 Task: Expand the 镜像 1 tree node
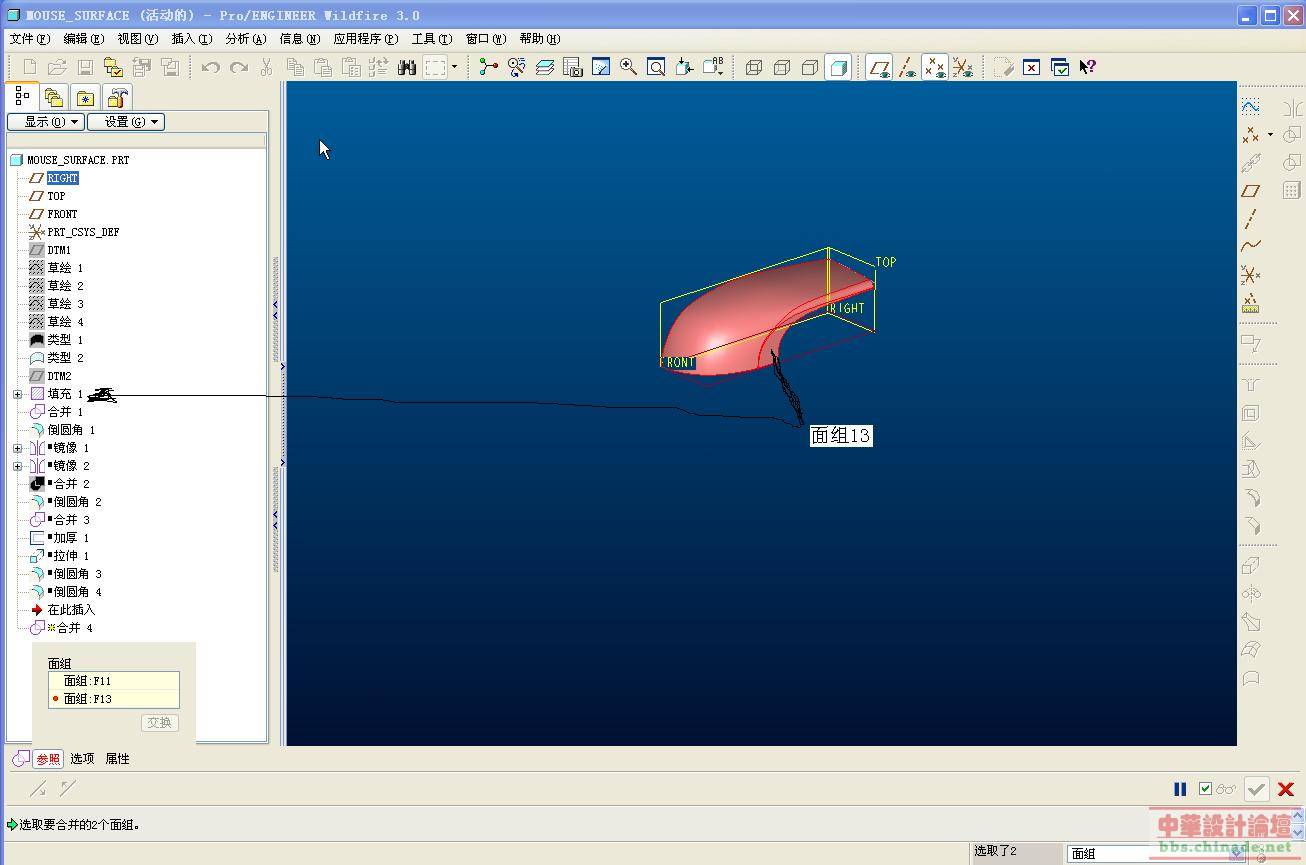click(17, 448)
